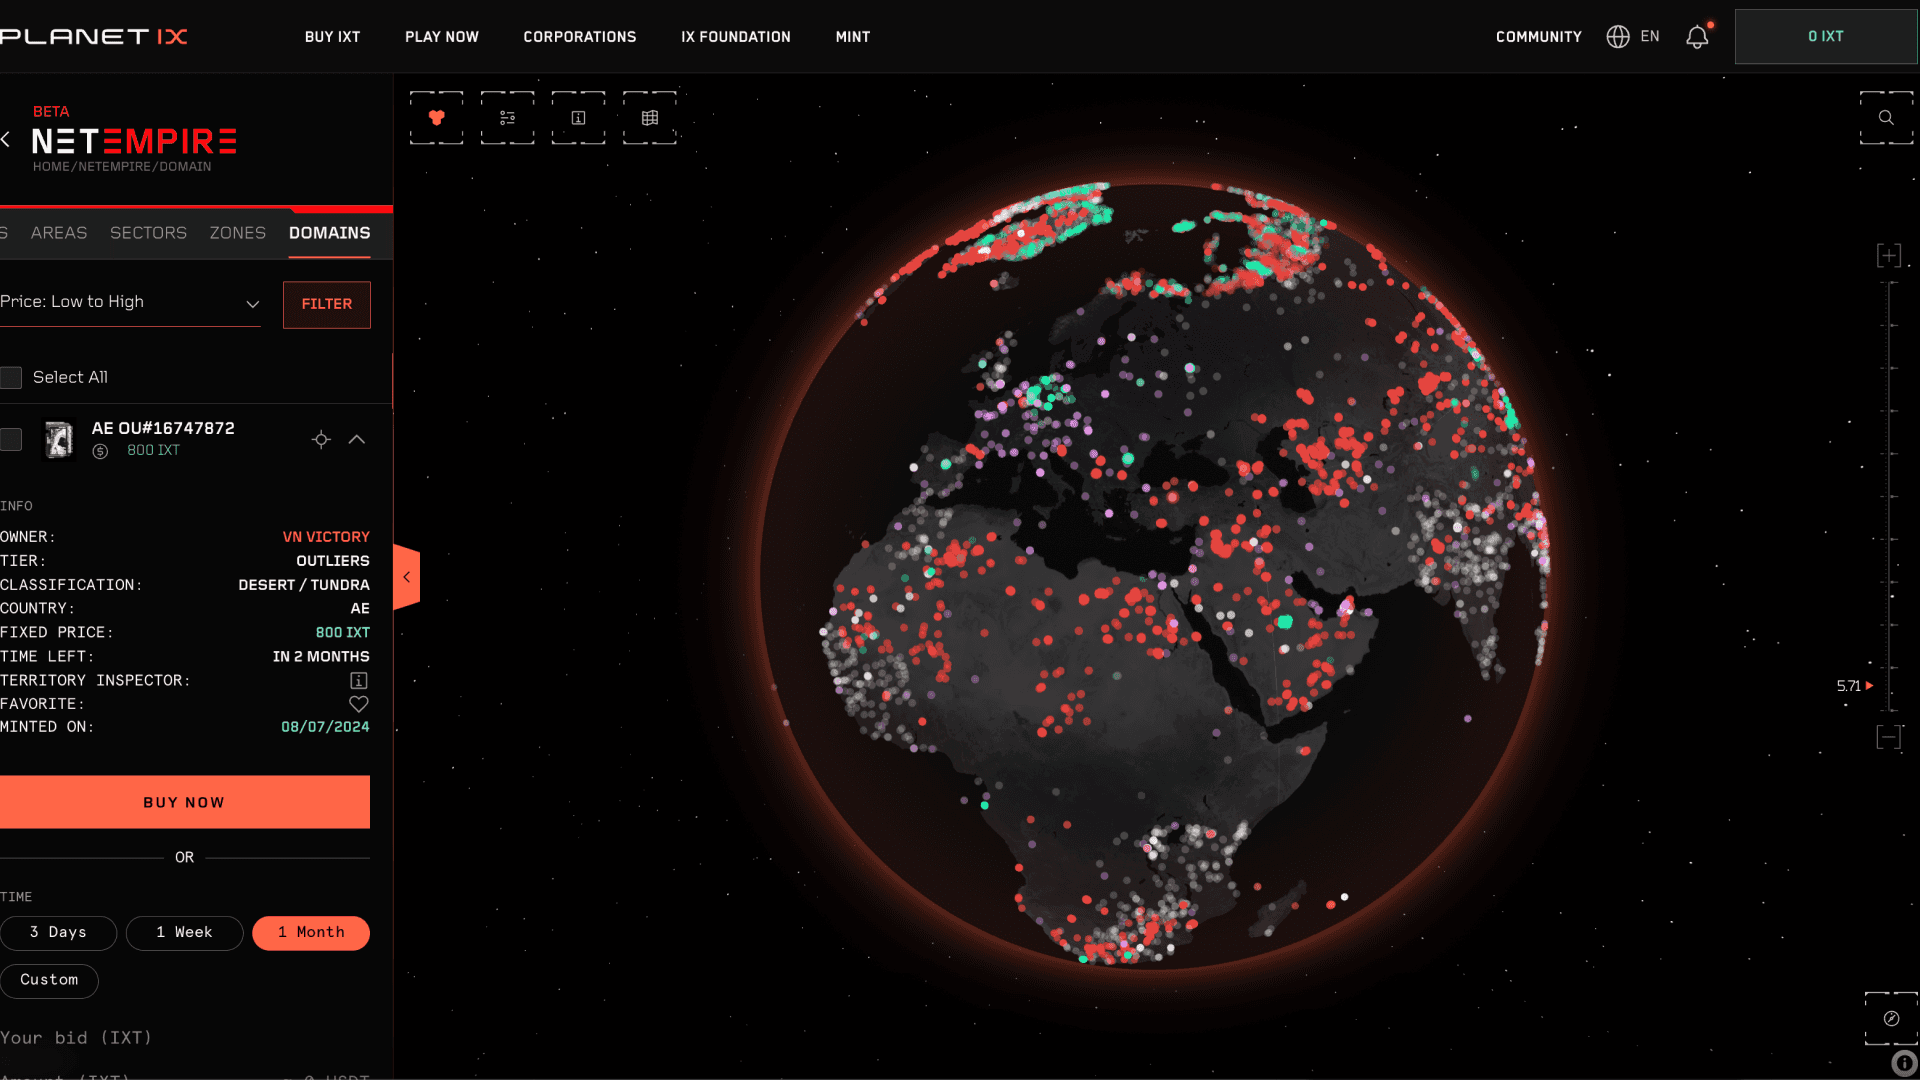
Task: Switch to the ZONES tab
Action: point(237,233)
